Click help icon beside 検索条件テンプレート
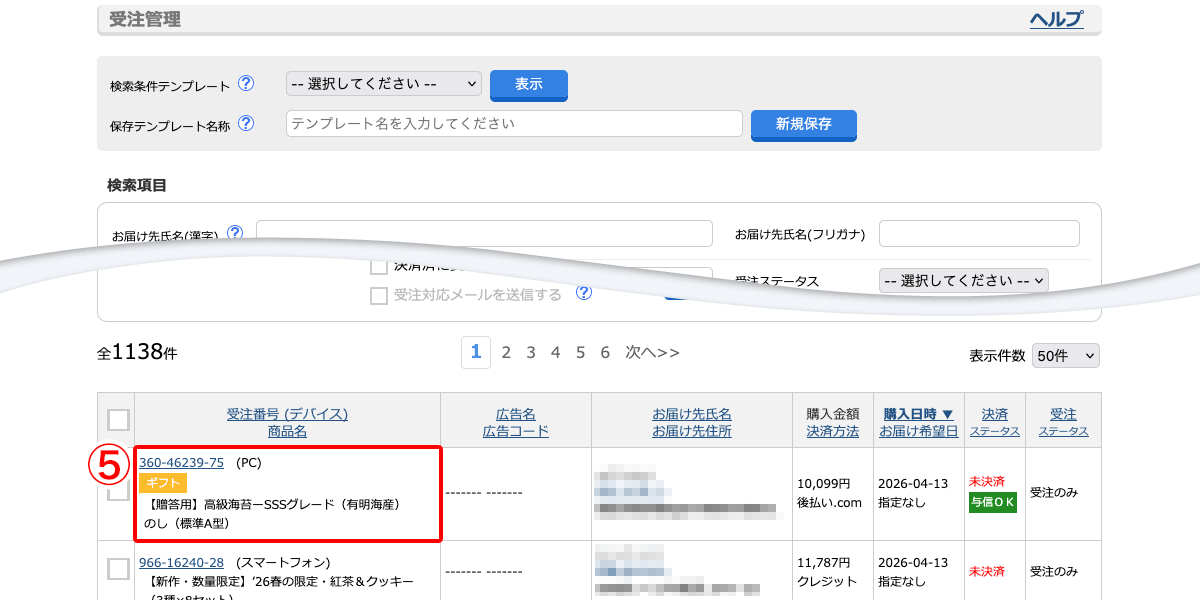The image size is (1200, 600). pyautogui.click(x=246, y=84)
